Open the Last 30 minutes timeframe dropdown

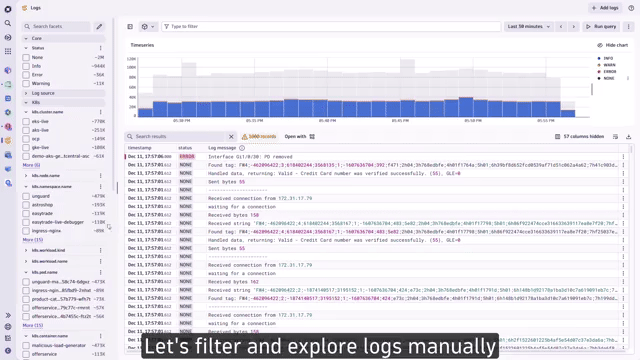point(529,27)
